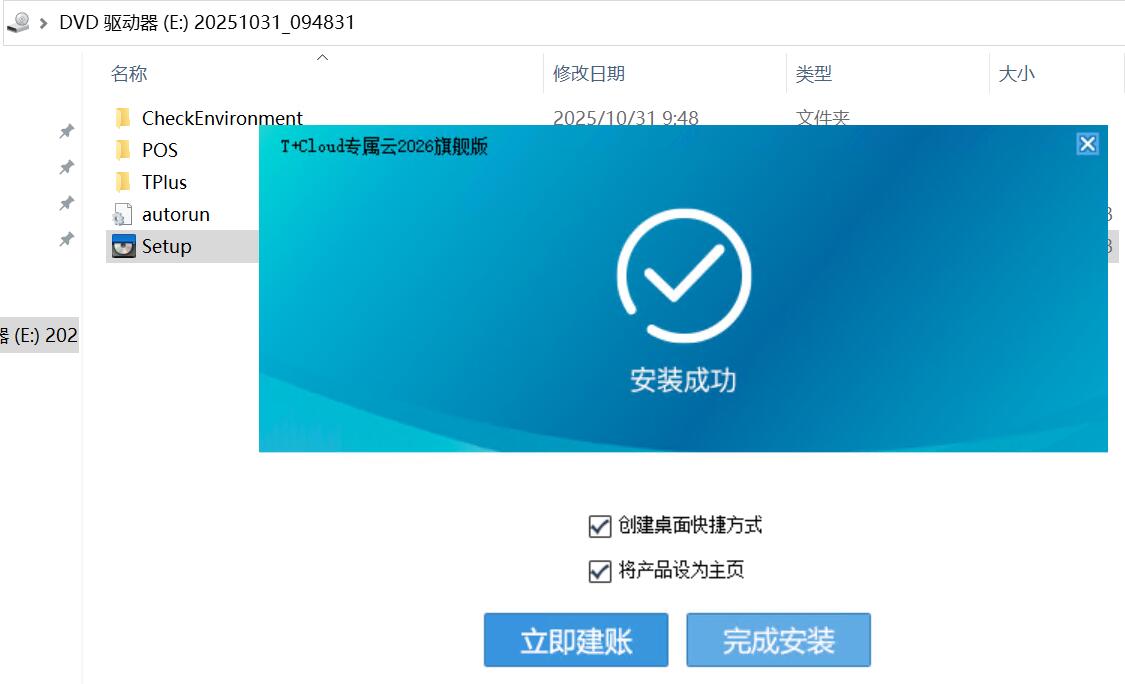Uncheck the 创建桌面快捷方式 checkbox

point(600,526)
